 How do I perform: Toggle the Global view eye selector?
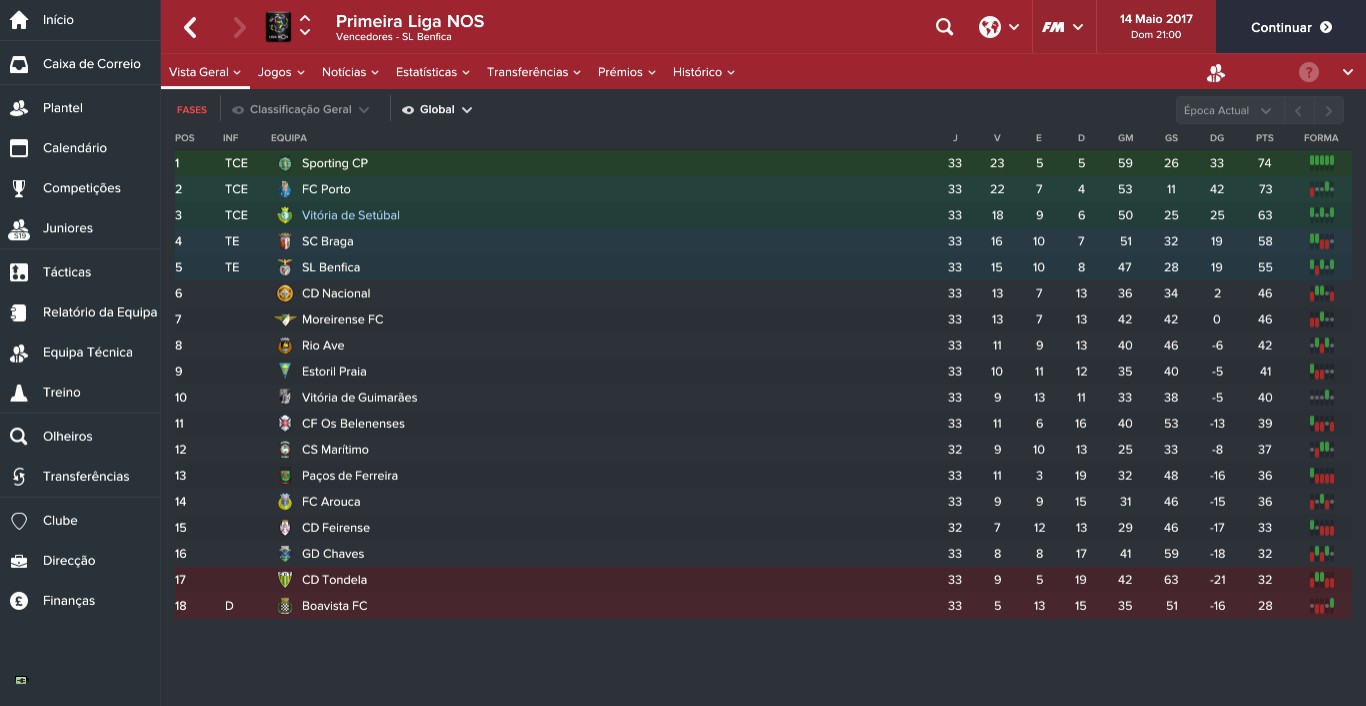point(437,110)
